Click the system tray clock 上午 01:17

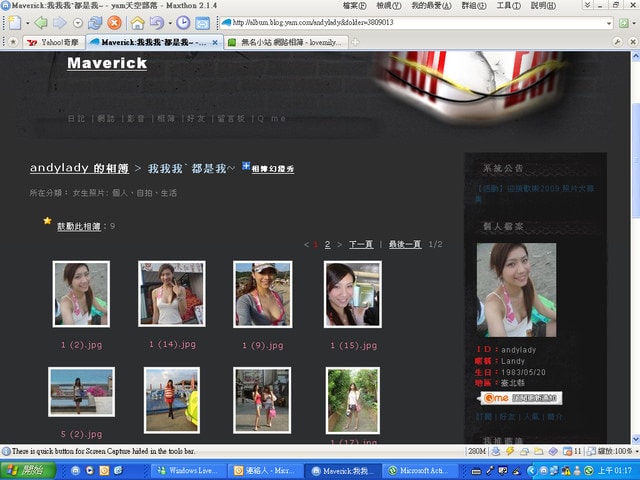[x=615, y=471]
